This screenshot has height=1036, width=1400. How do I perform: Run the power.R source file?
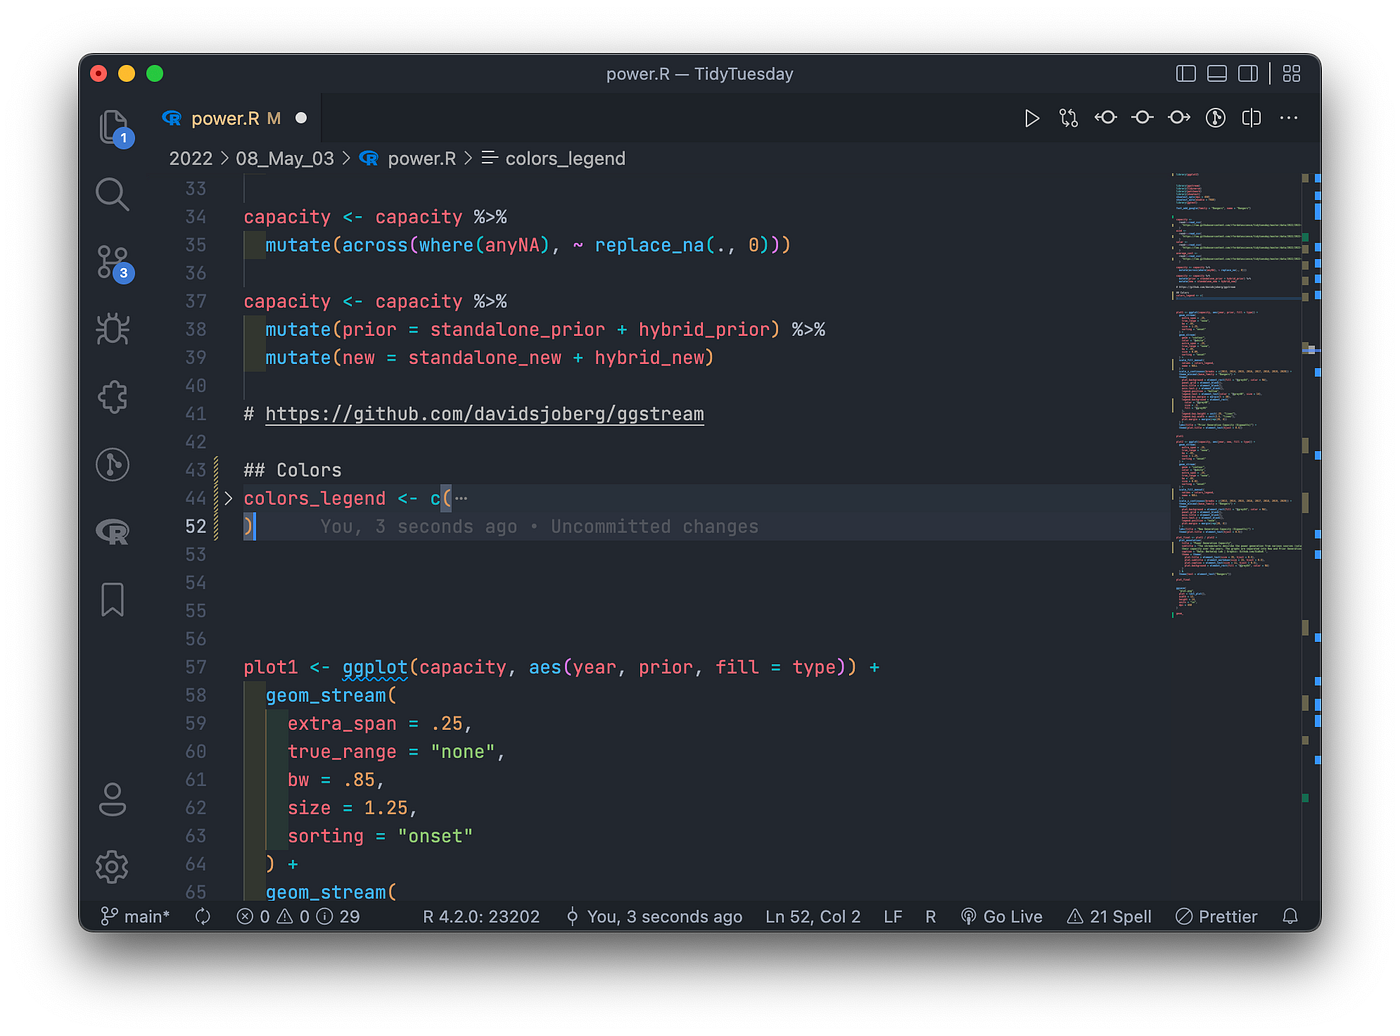coord(1032,118)
